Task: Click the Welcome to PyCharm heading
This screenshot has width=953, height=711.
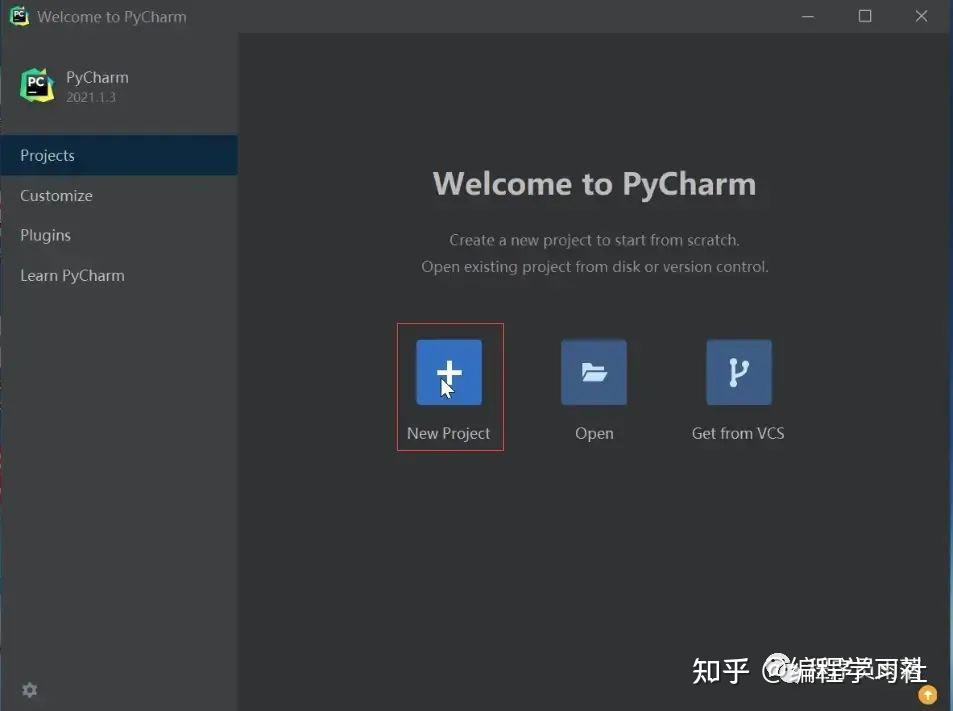Action: 594,183
